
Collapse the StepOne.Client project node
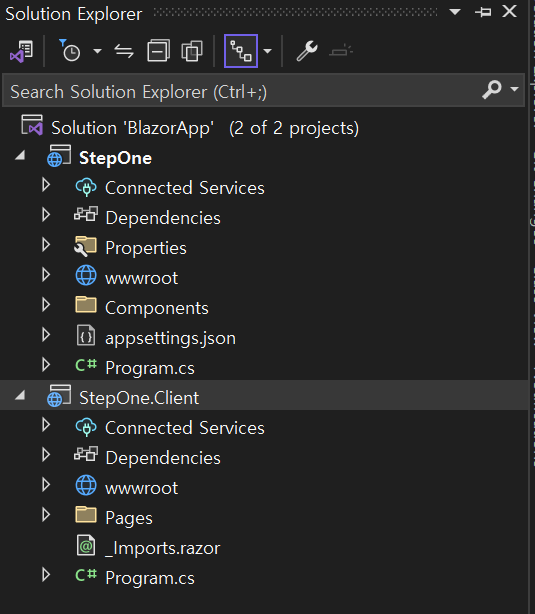coord(20,395)
